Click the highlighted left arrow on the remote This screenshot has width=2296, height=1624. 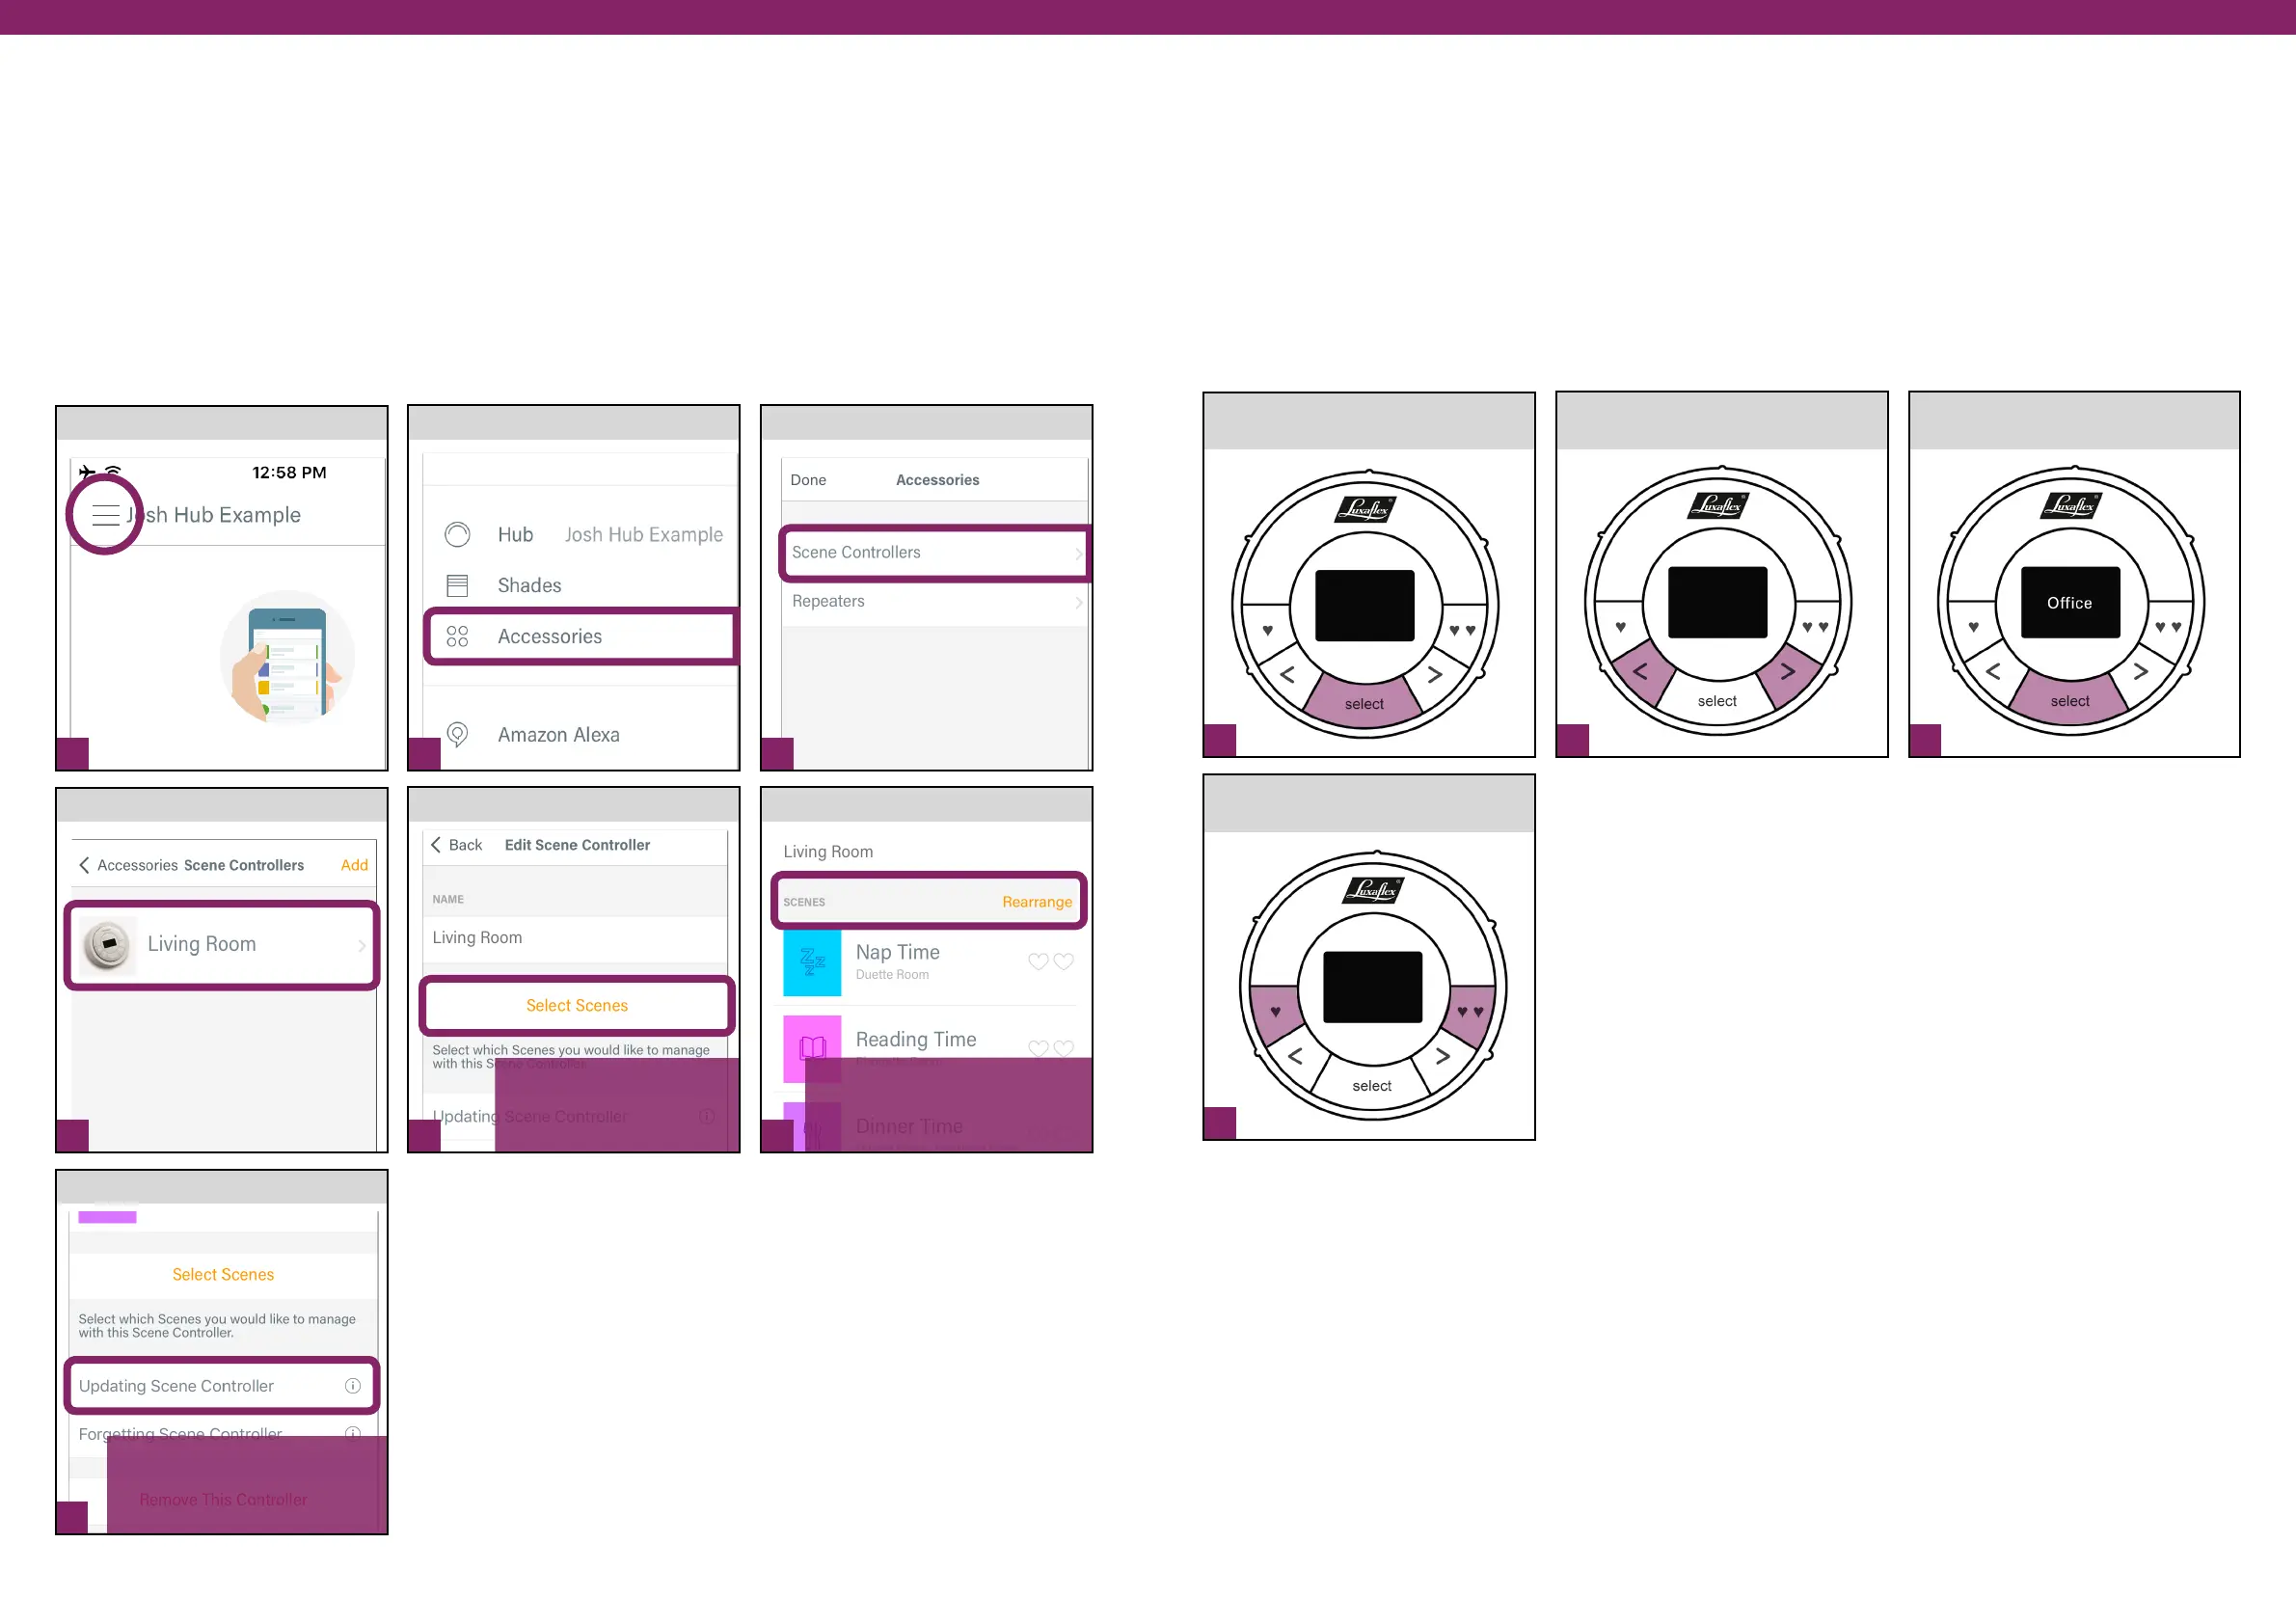[1640, 672]
